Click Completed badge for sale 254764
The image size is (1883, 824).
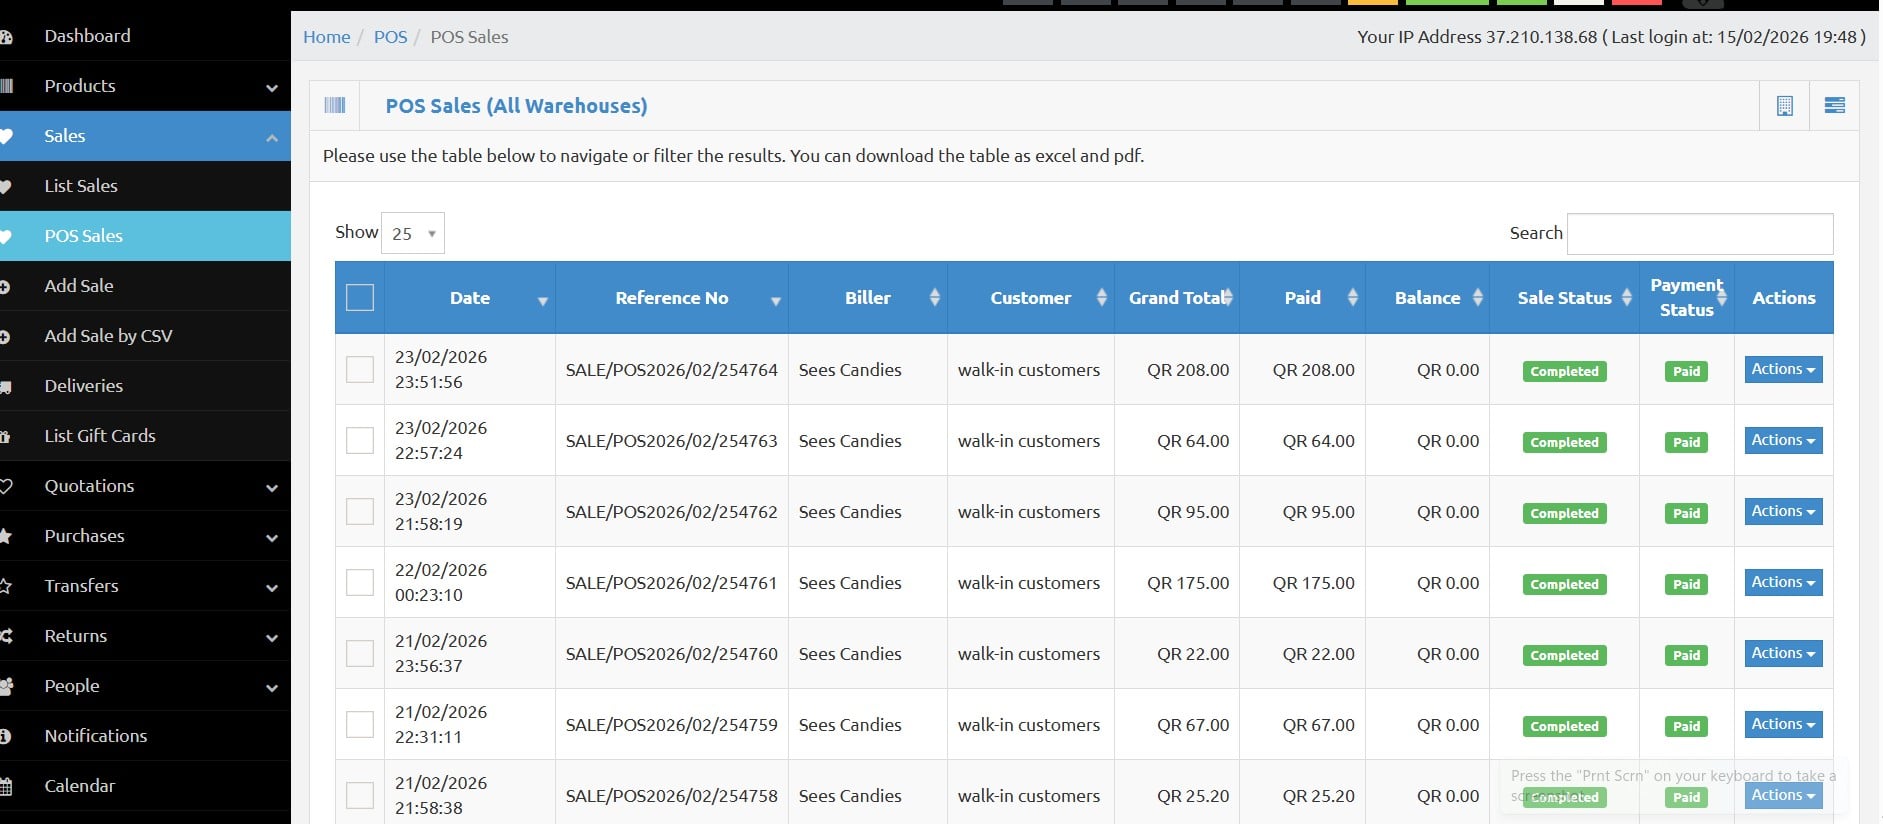[x=1564, y=371]
